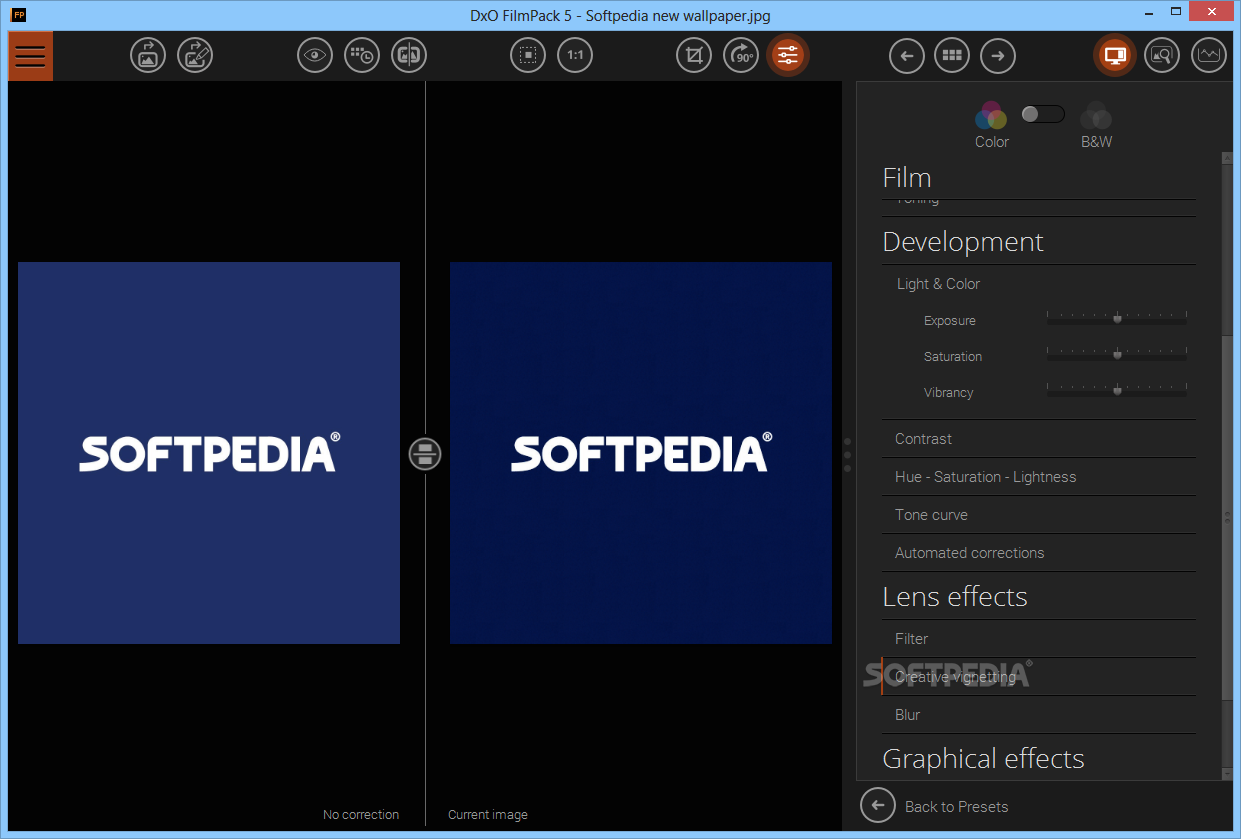The height and width of the screenshot is (839, 1241).
Task: Expand the Filter section
Action: [1039, 639]
